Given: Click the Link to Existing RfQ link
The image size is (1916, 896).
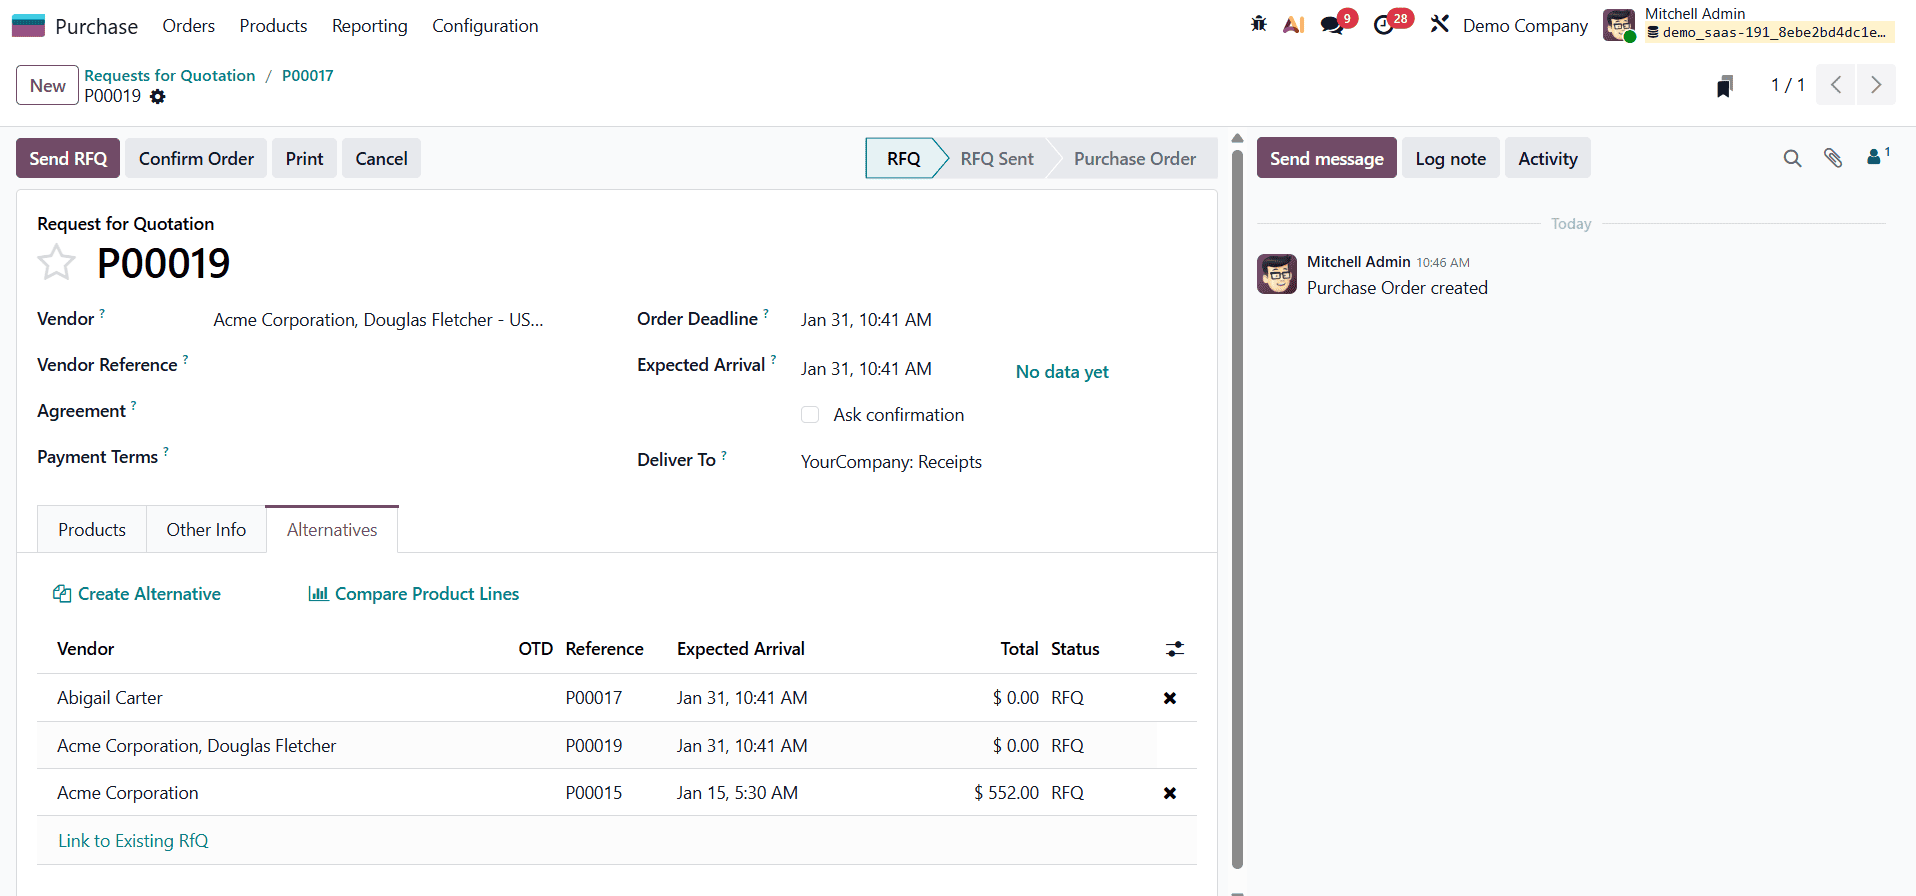Looking at the screenshot, I should (x=133, y=841).
